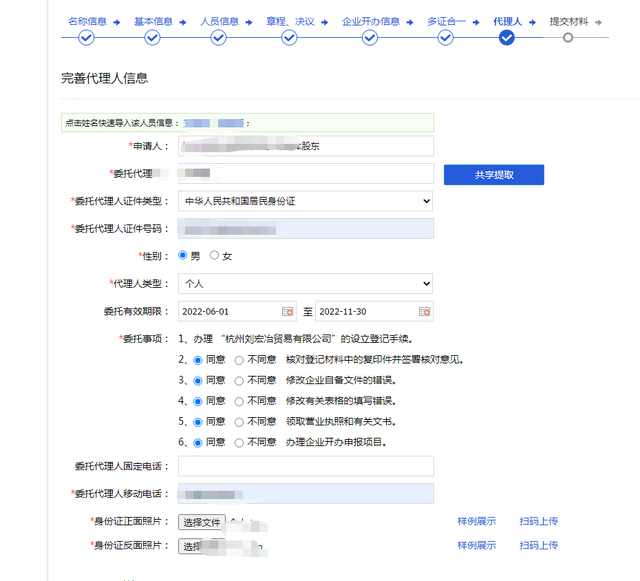Click the 名称信息 step checkmark icon
640x581 pixels.
click(86, 38)
